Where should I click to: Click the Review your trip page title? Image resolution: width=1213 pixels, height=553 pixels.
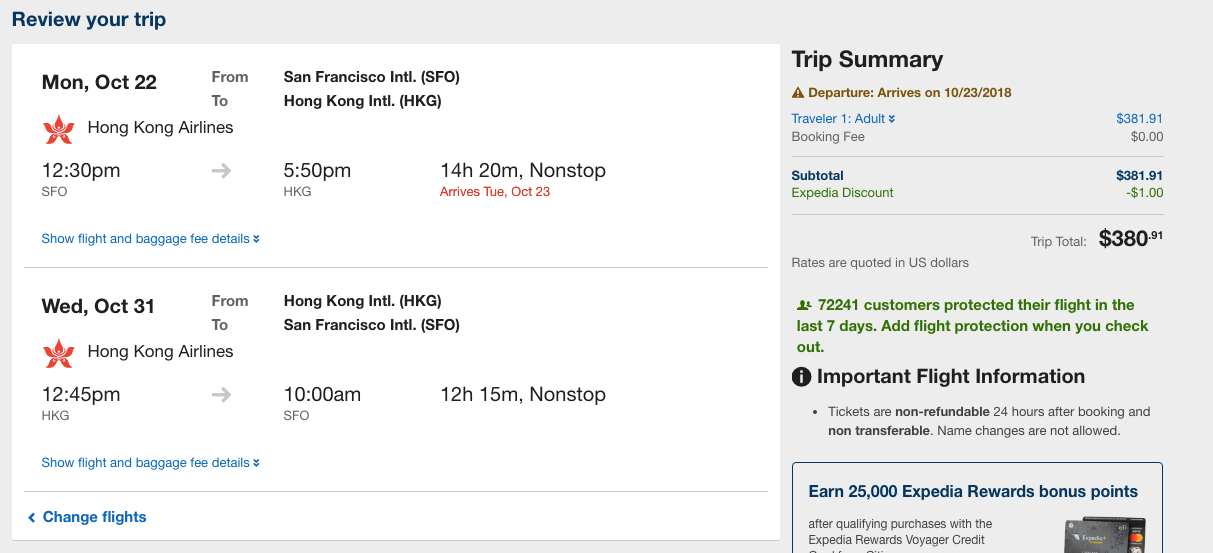pyautogui.click(x=89, y=20)
